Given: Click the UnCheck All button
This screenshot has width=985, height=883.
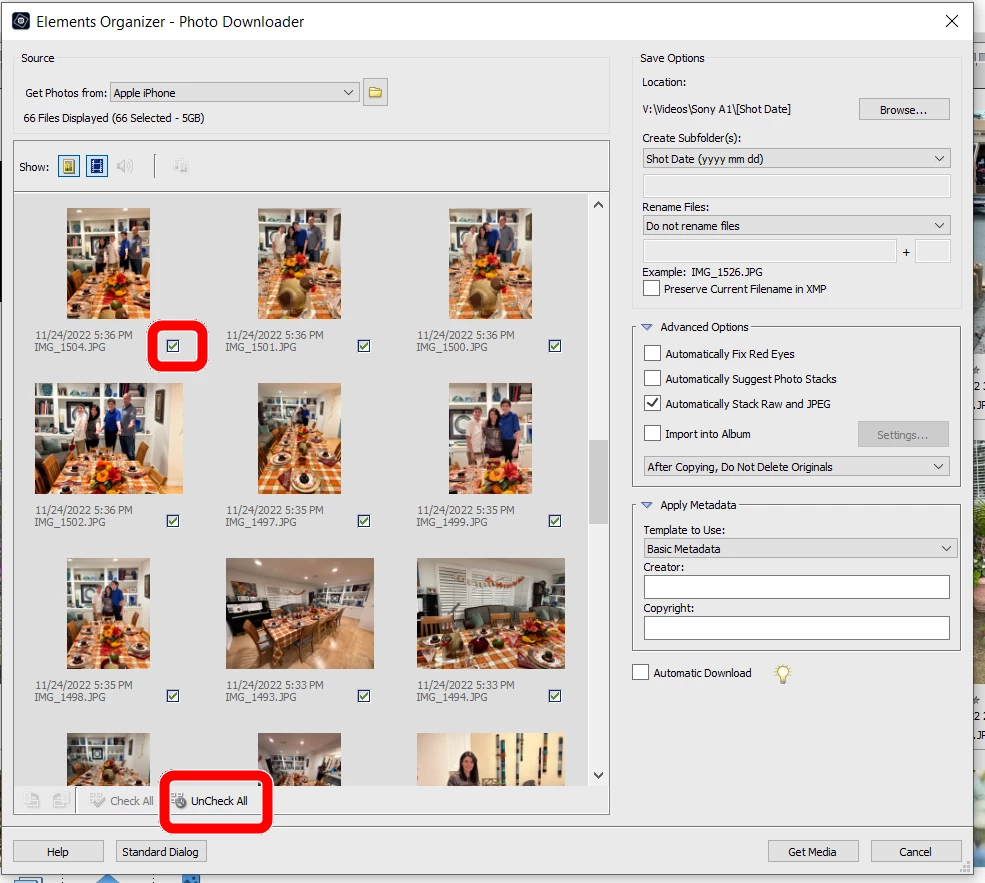Looking at the screenshot, I should [x=210, y=801].
